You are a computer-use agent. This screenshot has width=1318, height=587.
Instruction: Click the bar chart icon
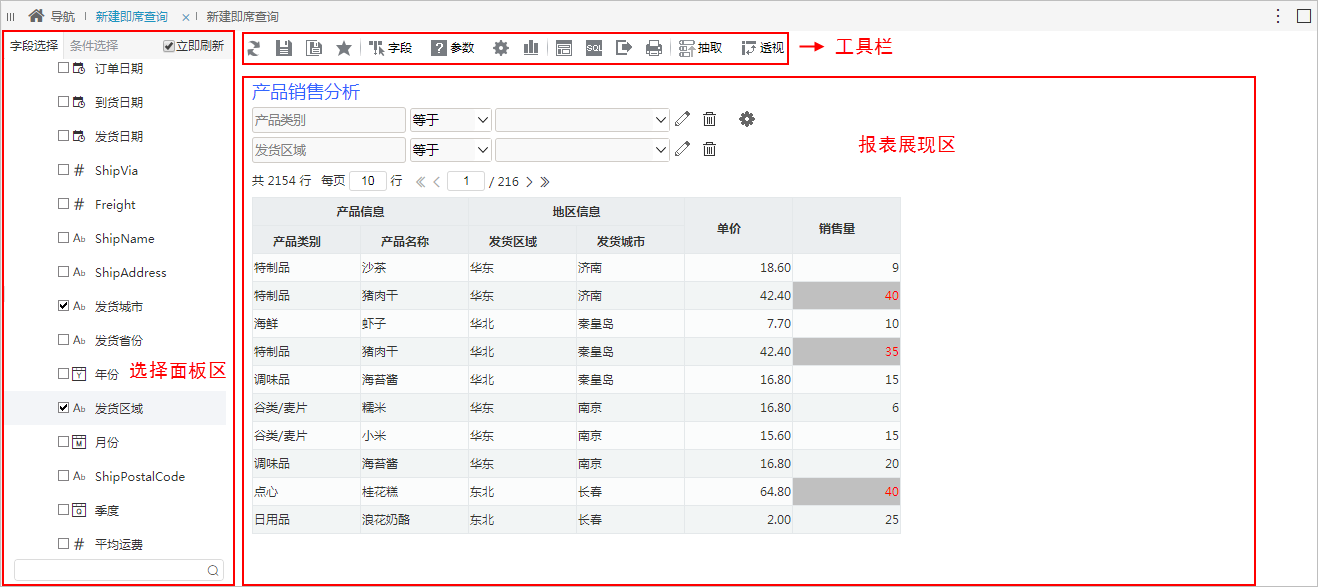(531, 47)
